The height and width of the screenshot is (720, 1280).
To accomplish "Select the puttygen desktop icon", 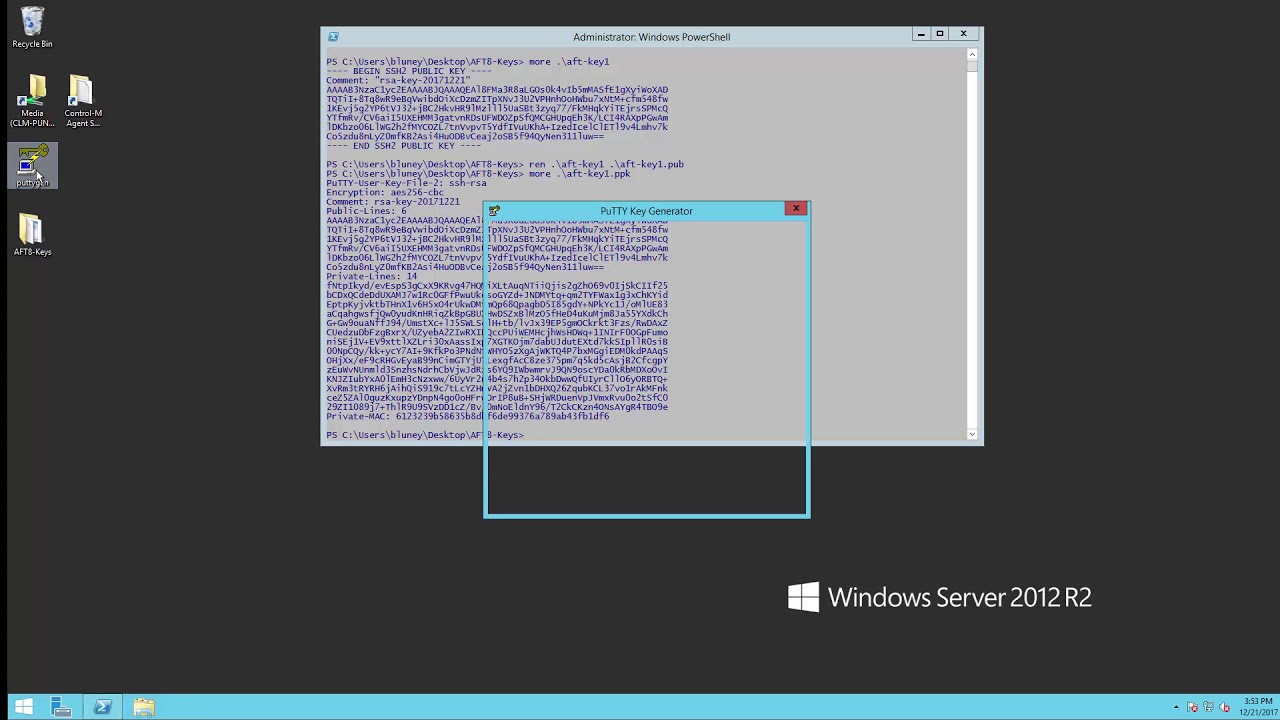I will 32,166.
